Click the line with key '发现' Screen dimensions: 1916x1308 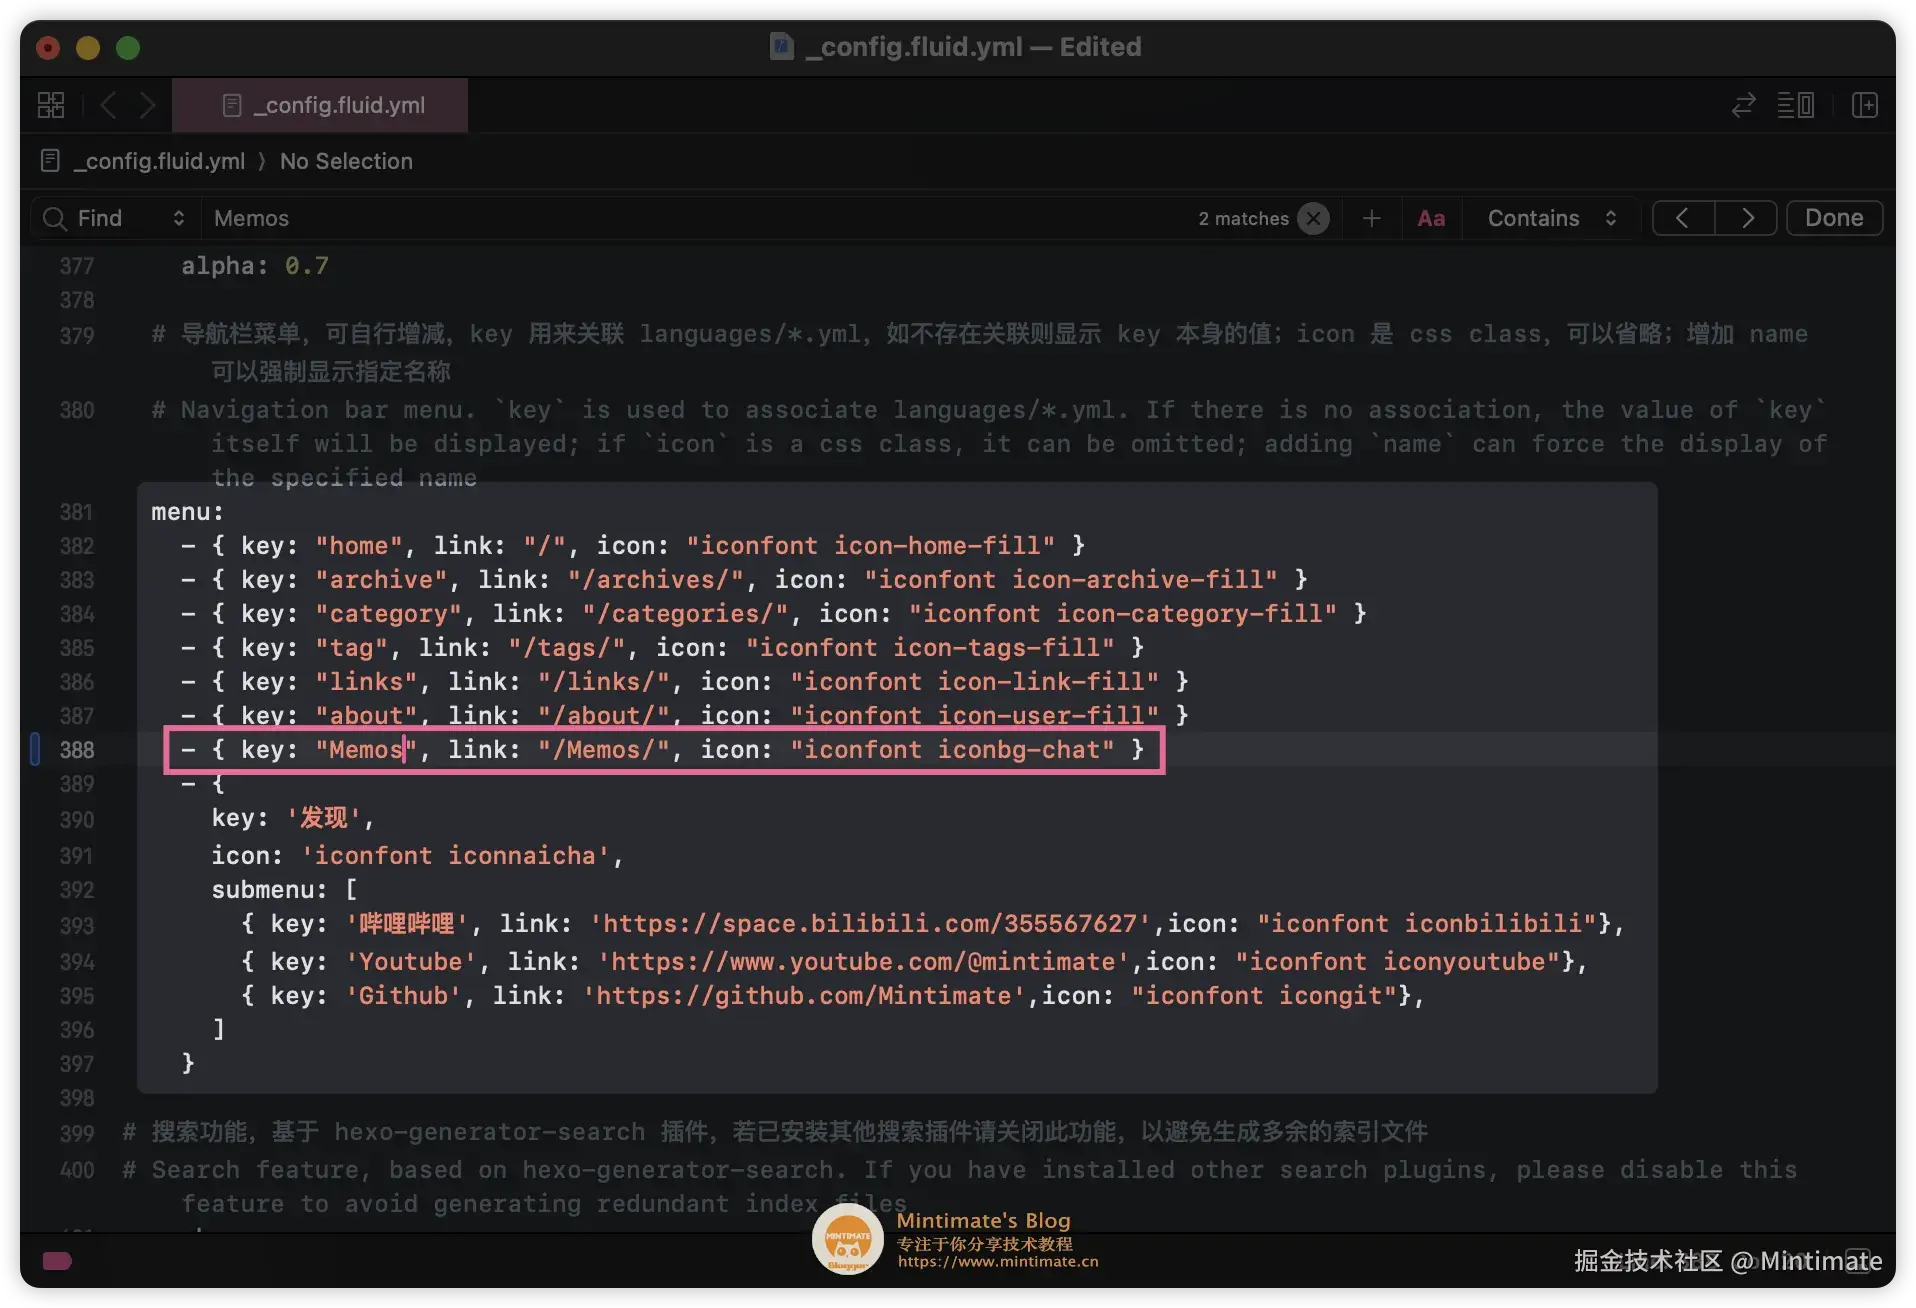(x=292, y=818)
